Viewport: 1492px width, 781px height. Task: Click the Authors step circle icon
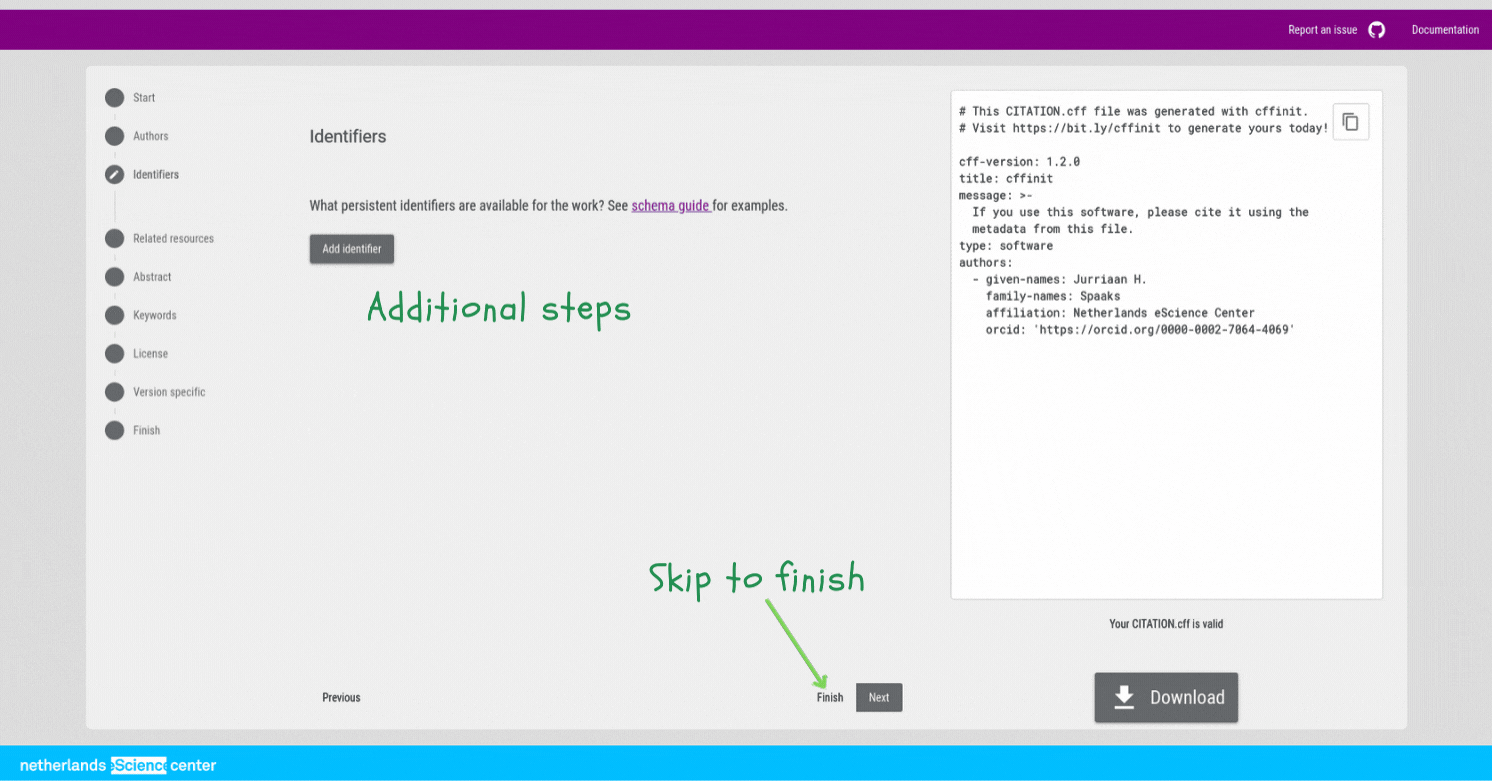(x=115, y=136)
